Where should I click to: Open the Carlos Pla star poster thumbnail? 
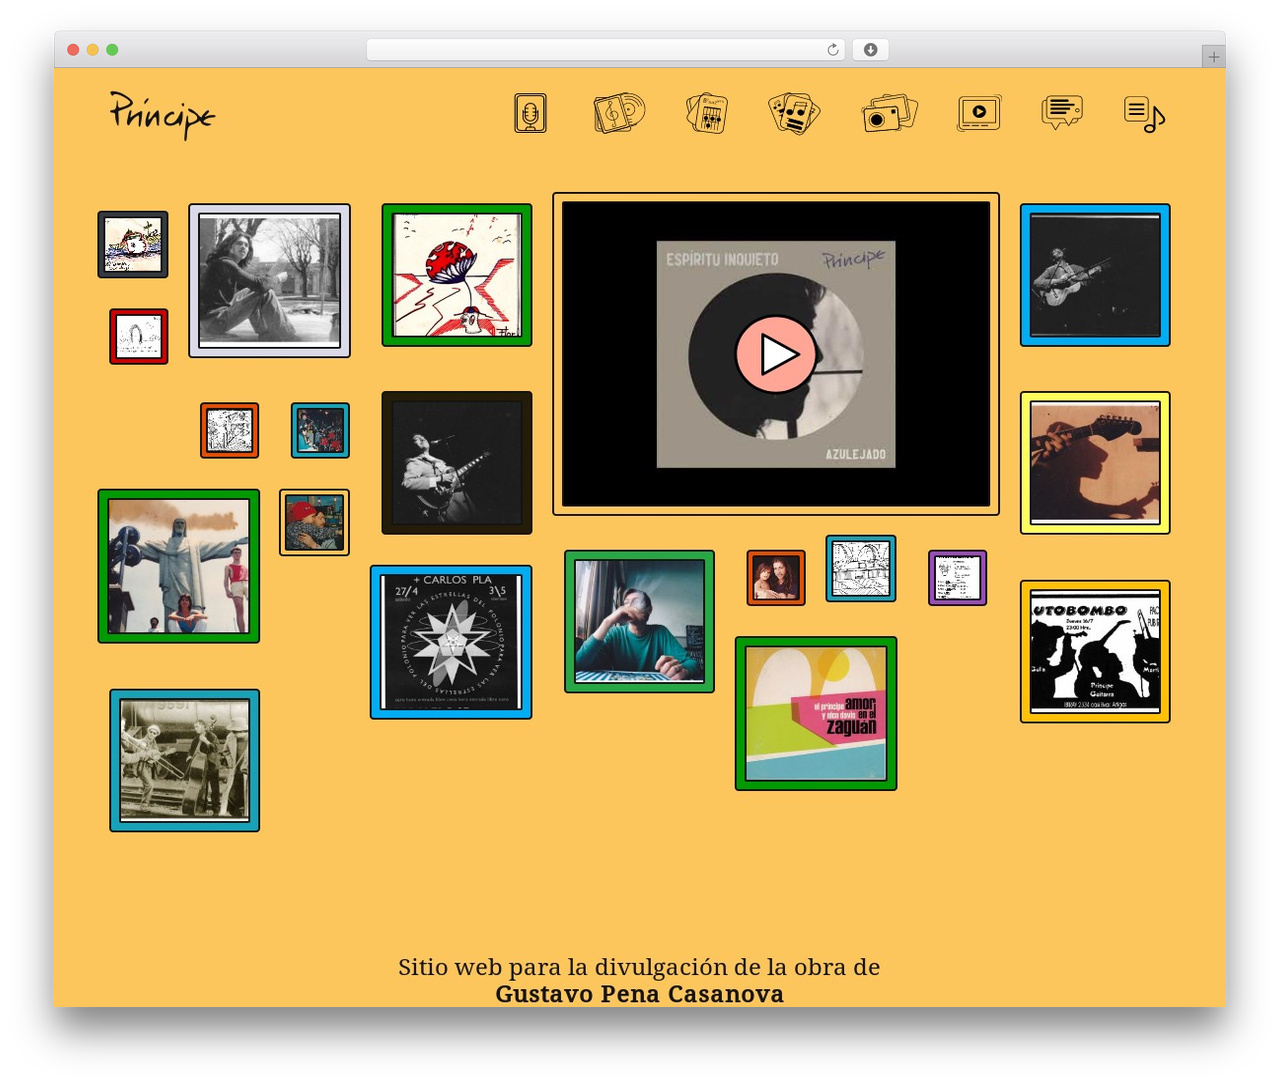tap(451, 642)
